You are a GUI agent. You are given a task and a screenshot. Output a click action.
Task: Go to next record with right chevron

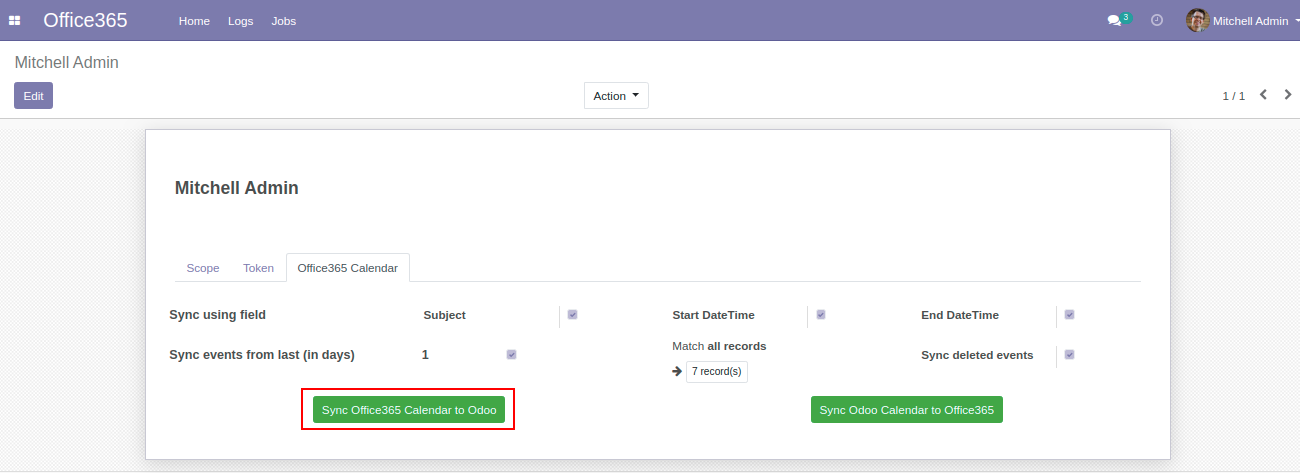click(1288, 95)
